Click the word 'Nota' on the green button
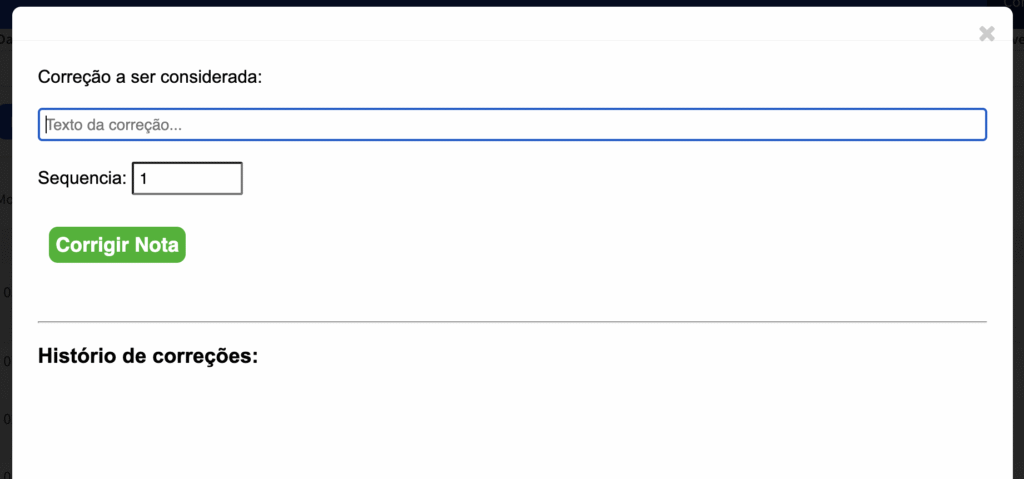This screenshot has height=479, width=1024. (x=157, y=245)
